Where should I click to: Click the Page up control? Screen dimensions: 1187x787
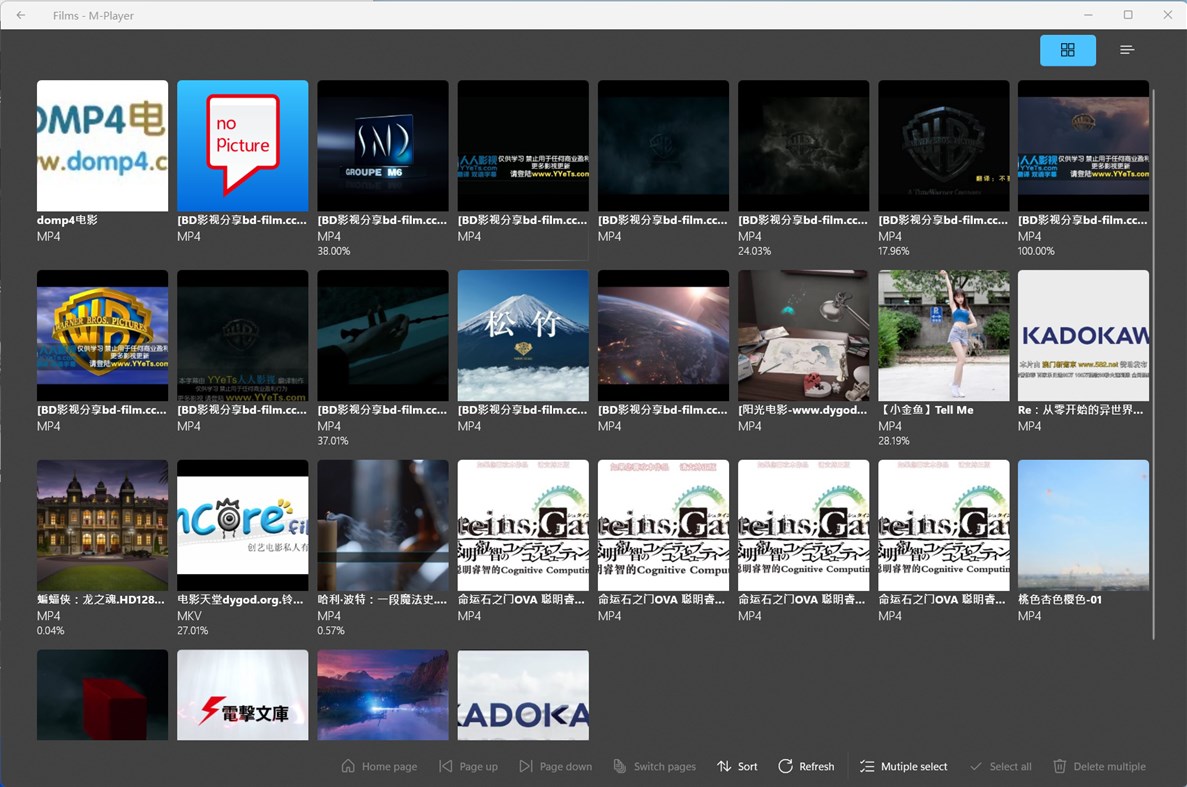pyautogui.click(x=468, y=766)
